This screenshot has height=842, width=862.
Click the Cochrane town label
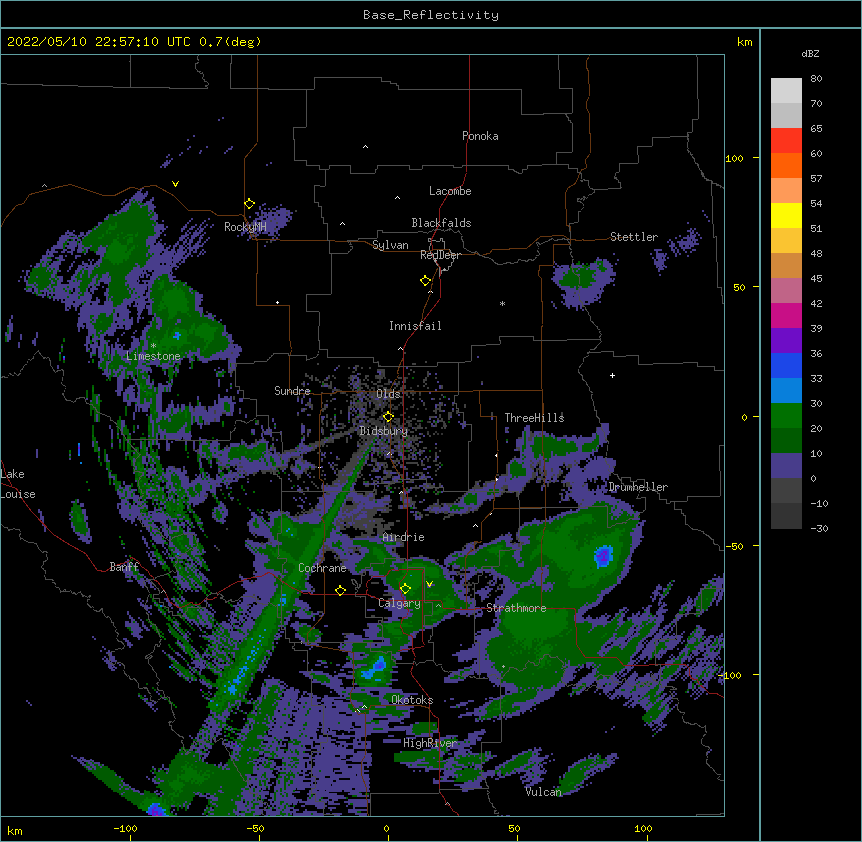click(x=322, y=568)
